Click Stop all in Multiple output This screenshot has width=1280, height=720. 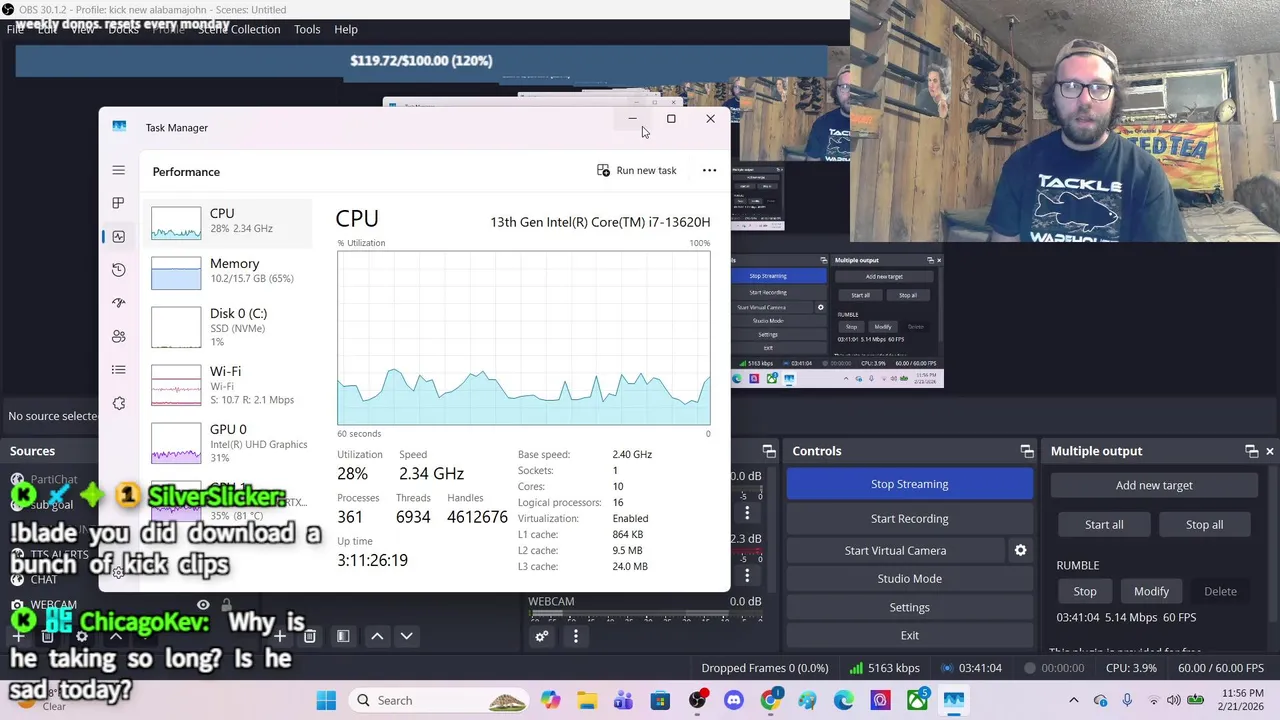pos(1204,524)
